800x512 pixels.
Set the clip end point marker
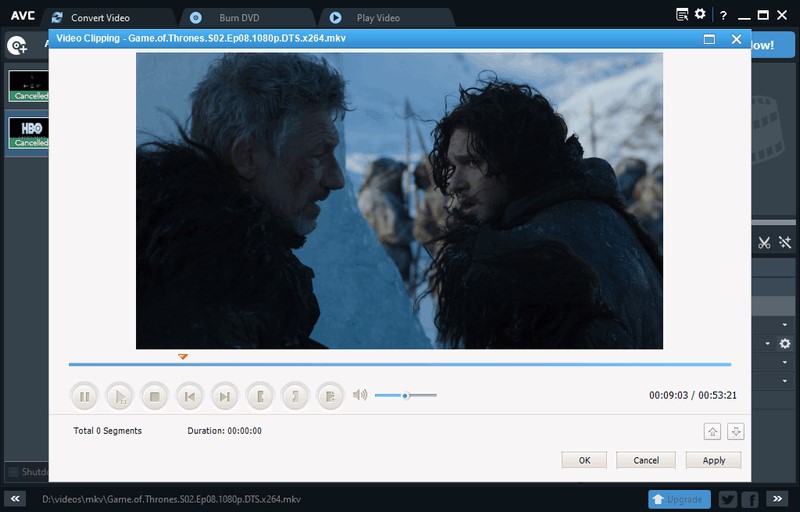coord(295,397)
